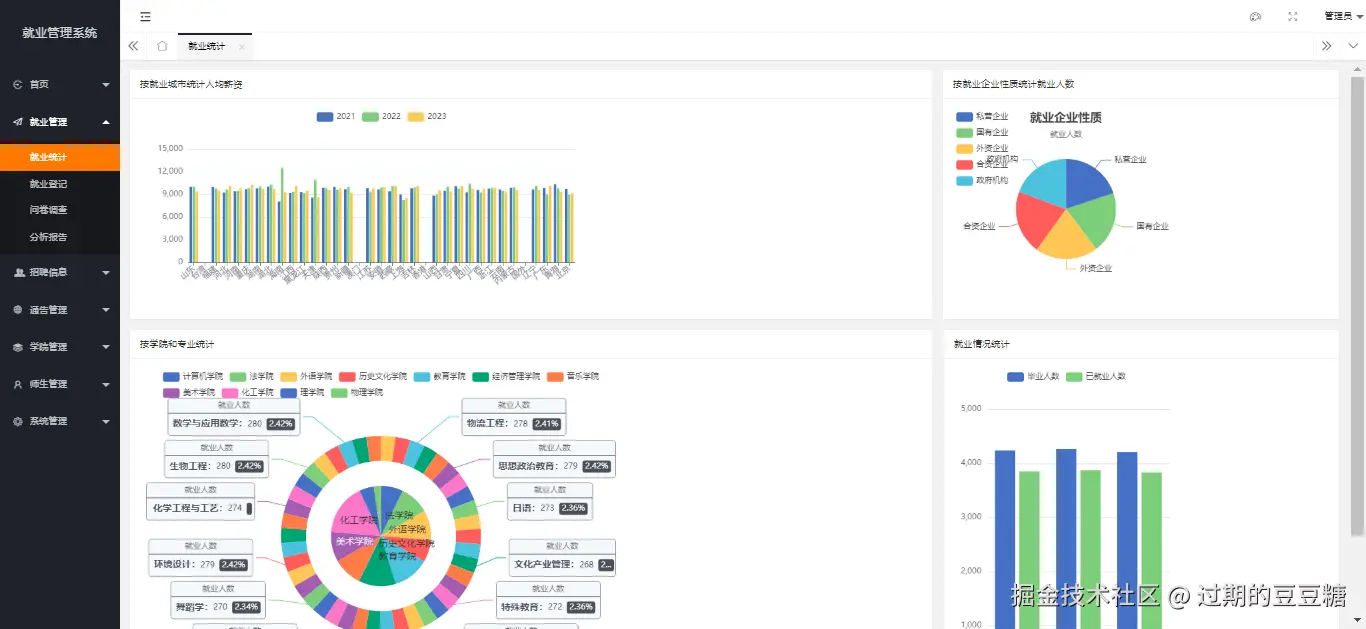Open the tab options chevron dropdown

1353,46
